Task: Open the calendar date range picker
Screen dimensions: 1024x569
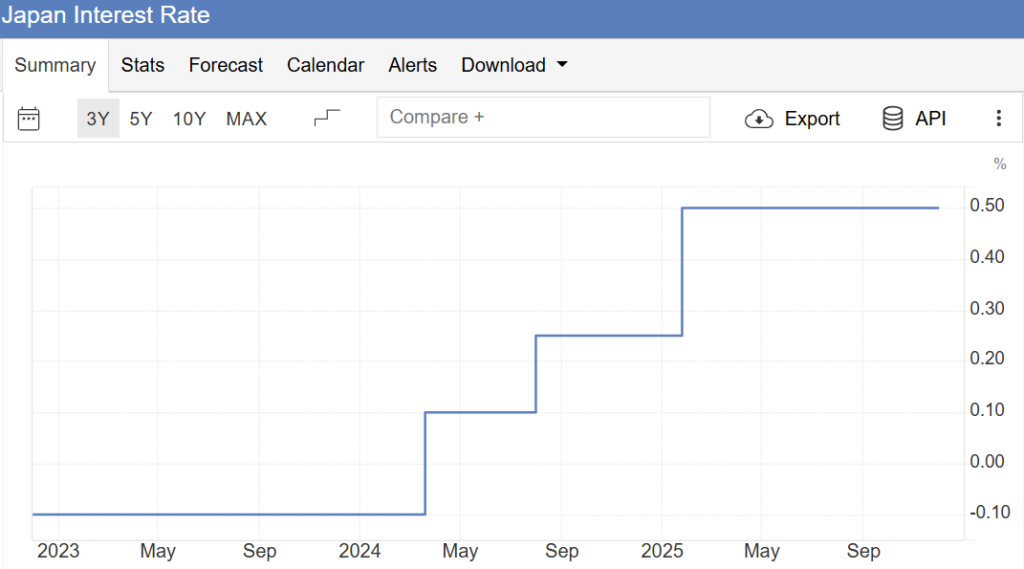Action: (29, 119)
